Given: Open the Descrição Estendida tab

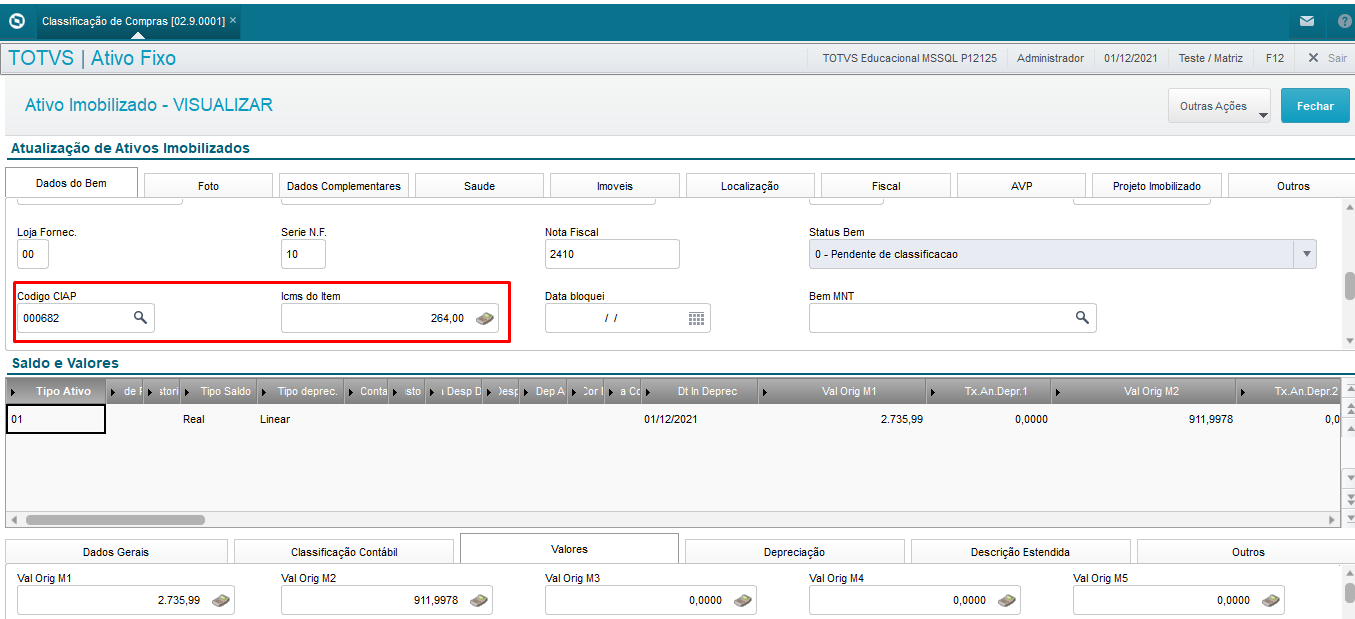Looking at the screenshot, I should click(x=1020, y=552).
